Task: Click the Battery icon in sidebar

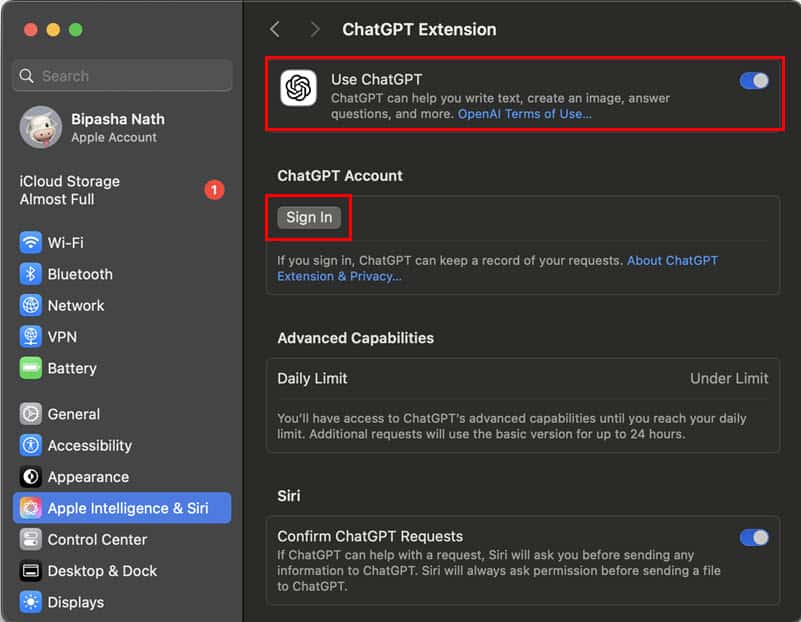Action: pos(31,368)
